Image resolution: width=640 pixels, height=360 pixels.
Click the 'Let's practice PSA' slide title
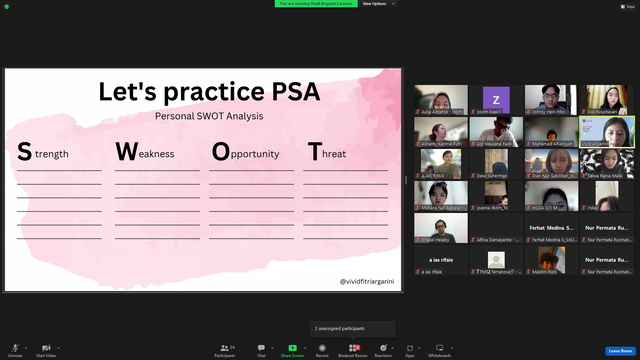click(x=209, y=91)
